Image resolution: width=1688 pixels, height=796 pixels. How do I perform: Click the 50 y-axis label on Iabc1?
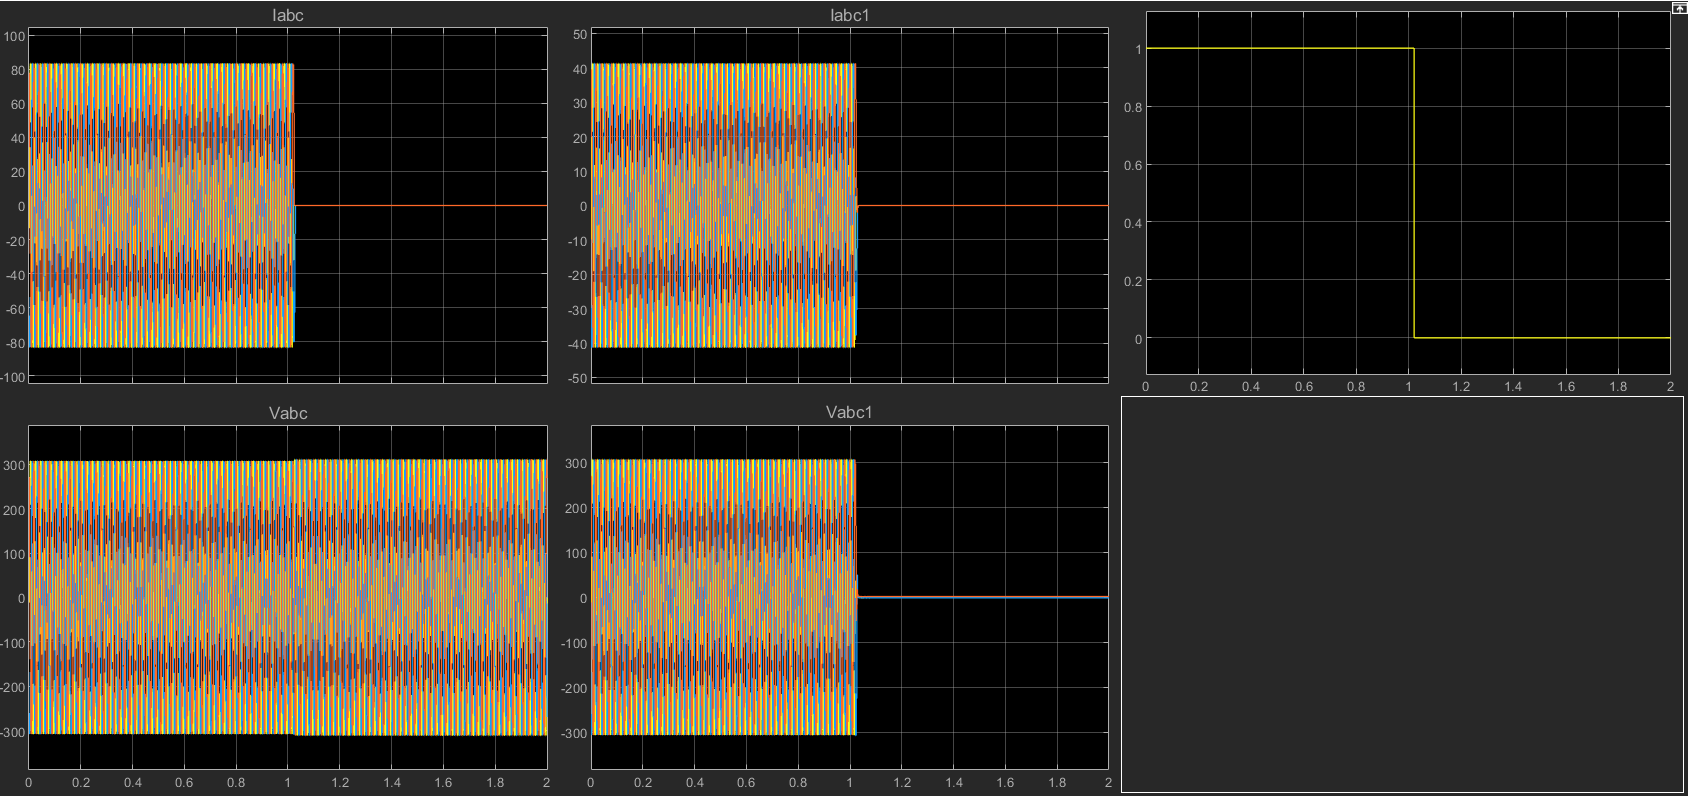tap(580, 34)
